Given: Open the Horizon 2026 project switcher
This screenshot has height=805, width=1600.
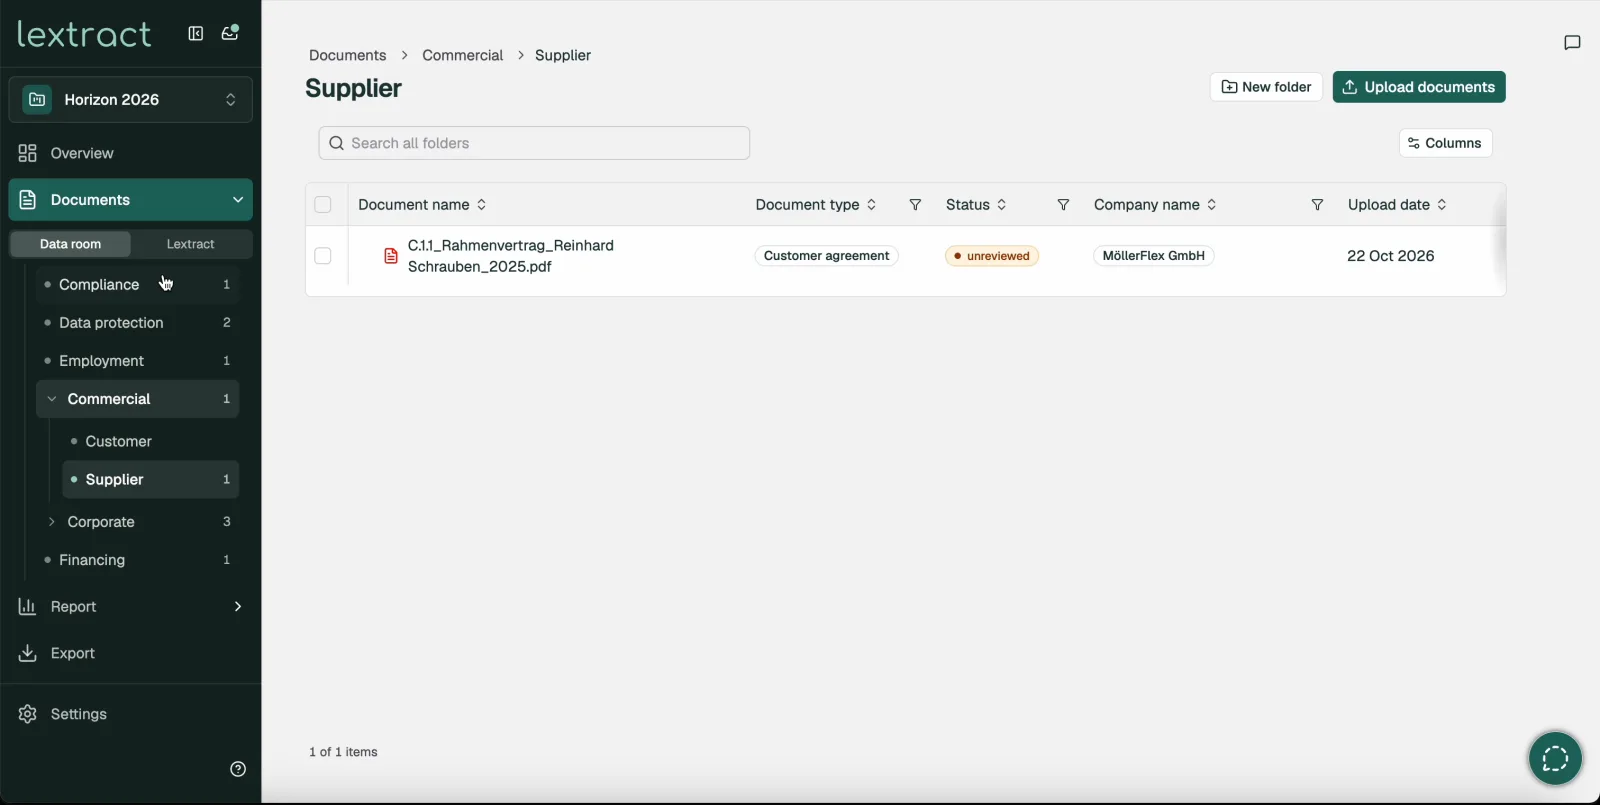Looking at the screenshot, I should click(130, 100).
